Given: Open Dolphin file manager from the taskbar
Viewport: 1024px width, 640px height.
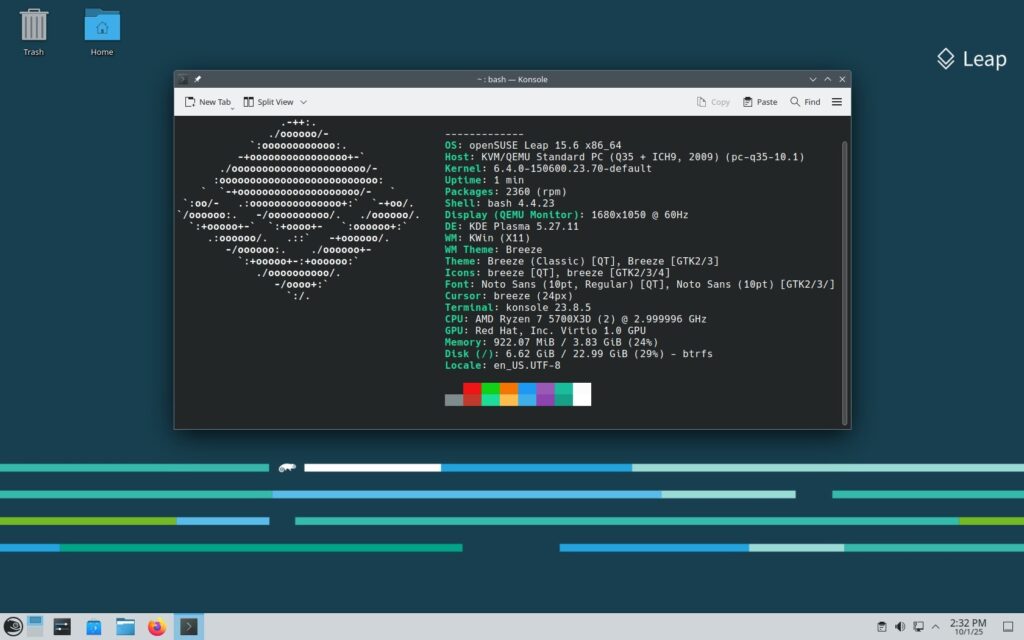Looking at the screenshot, I should click(x=123, y=626).
